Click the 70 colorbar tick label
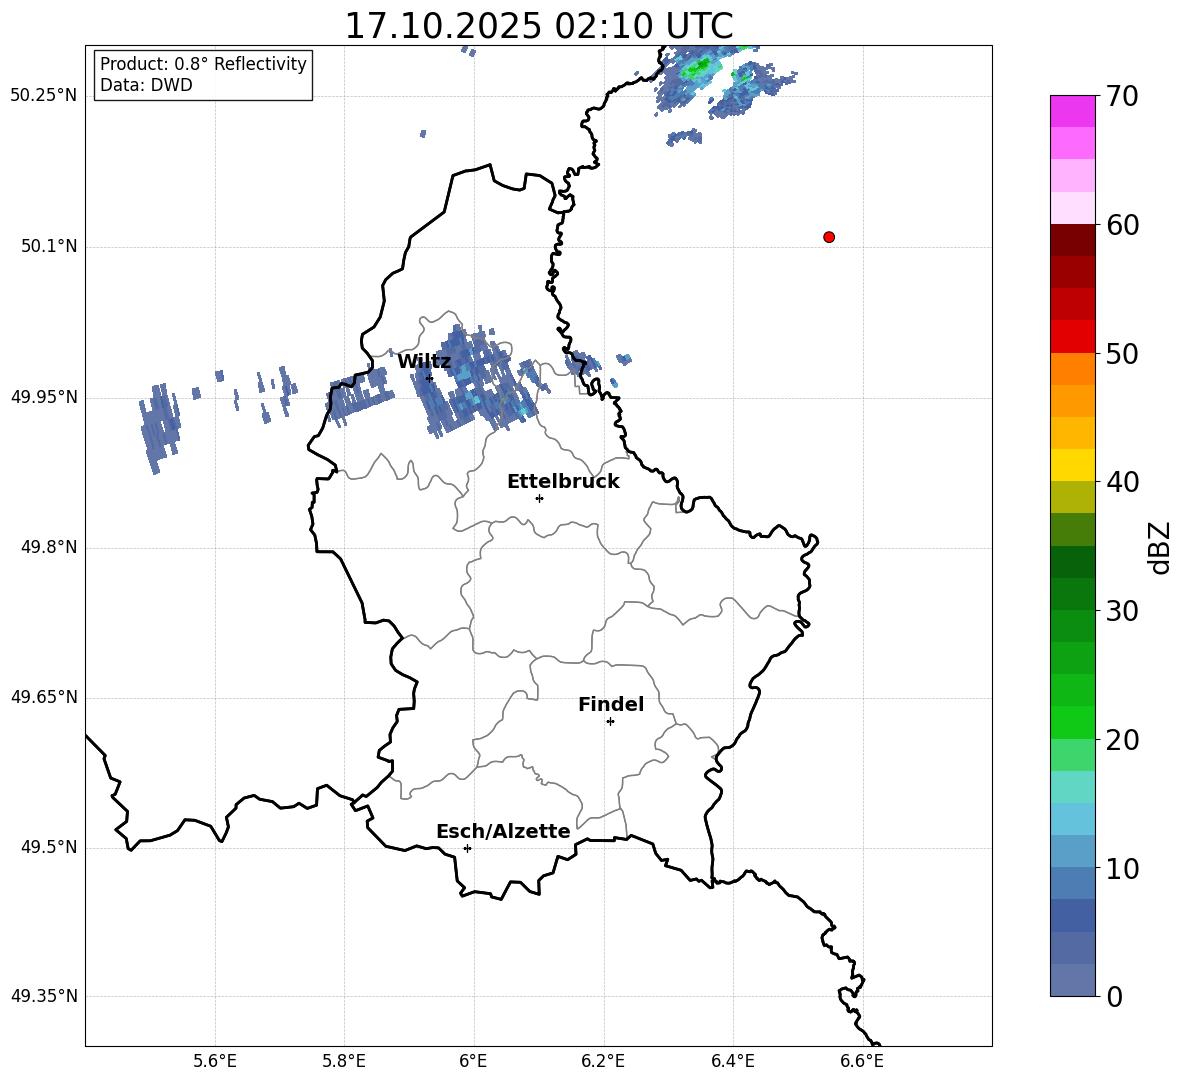Screen dimensions: 1184x1081 point(1121,97)
